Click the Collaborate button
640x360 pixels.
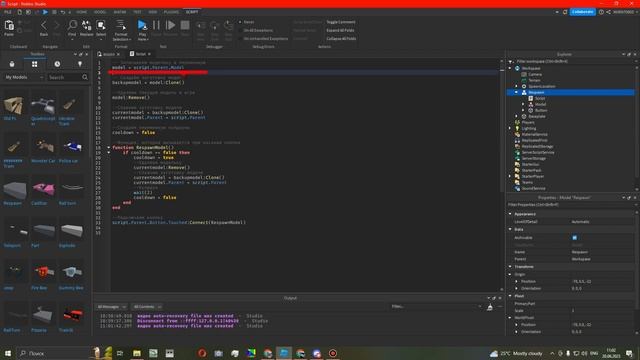coord(582,12)
